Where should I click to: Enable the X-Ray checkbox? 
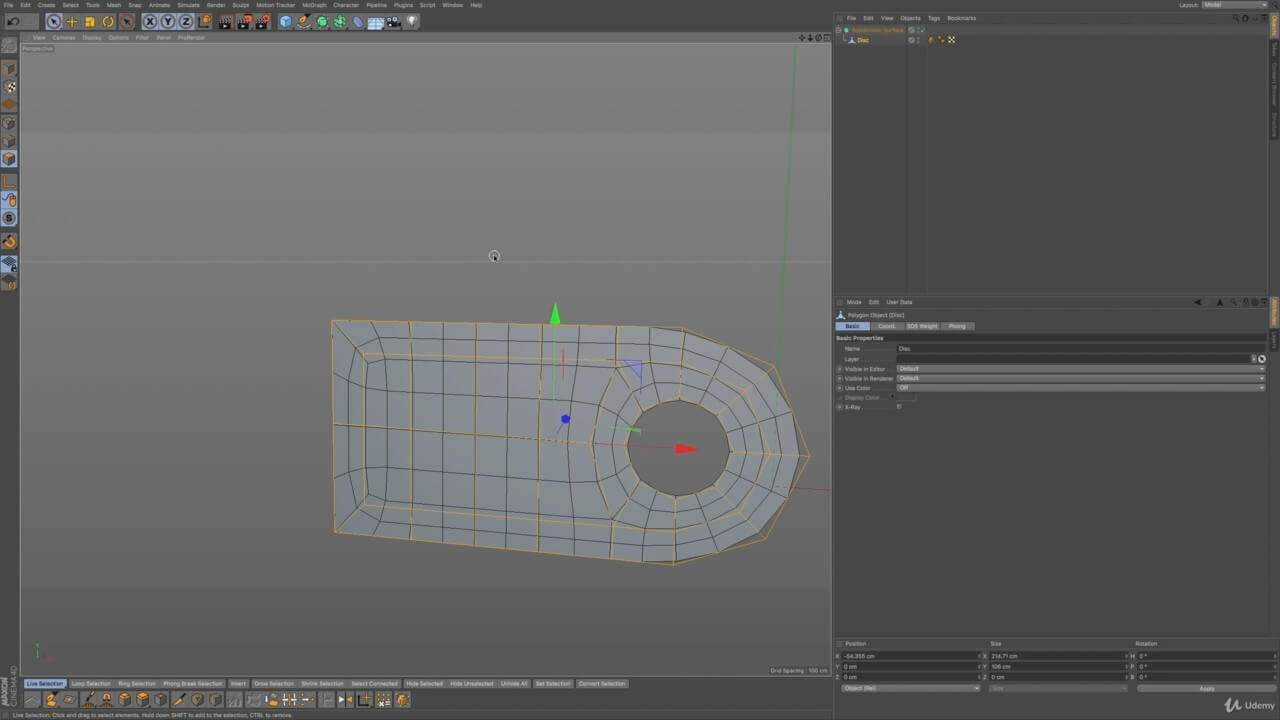899,407
